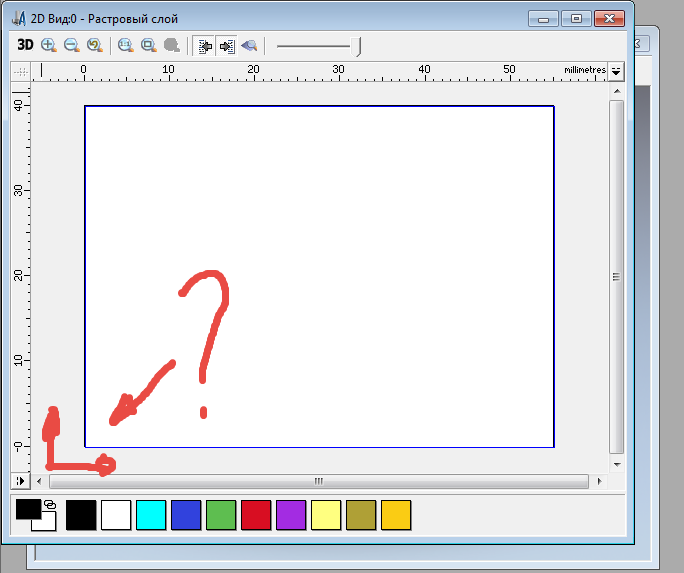Pick the red palette swatch
Screen dimensions: 684x573
pos(256,515)
